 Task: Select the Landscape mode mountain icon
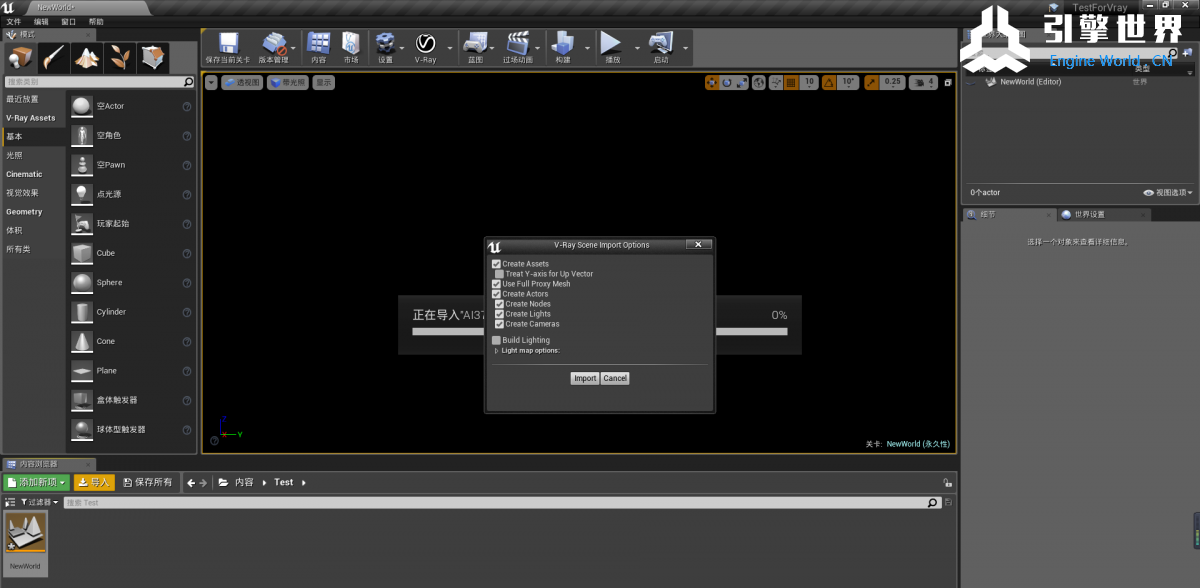click(x=87, y=57)
